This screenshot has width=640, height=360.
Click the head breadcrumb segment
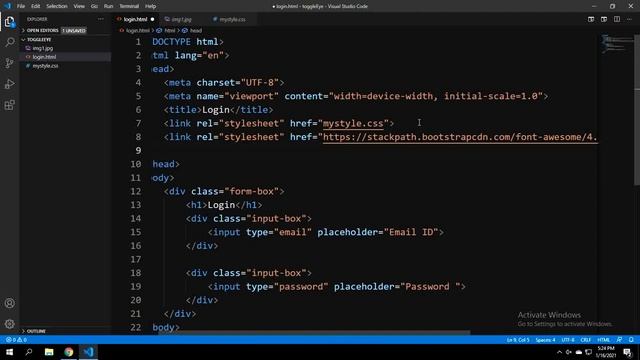[x=195, y=31]
